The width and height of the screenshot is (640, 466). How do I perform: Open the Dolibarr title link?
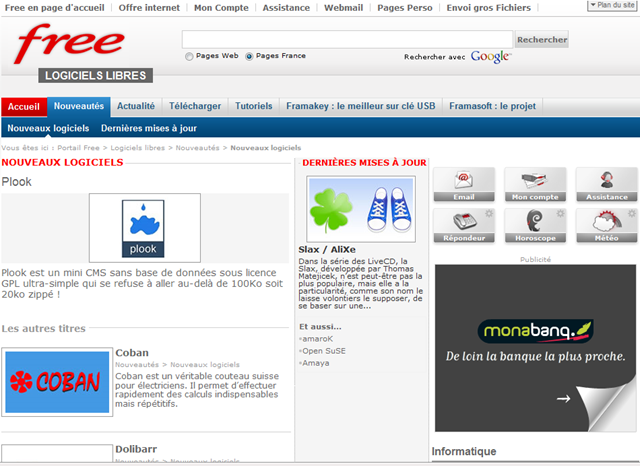tap(136, 449)
